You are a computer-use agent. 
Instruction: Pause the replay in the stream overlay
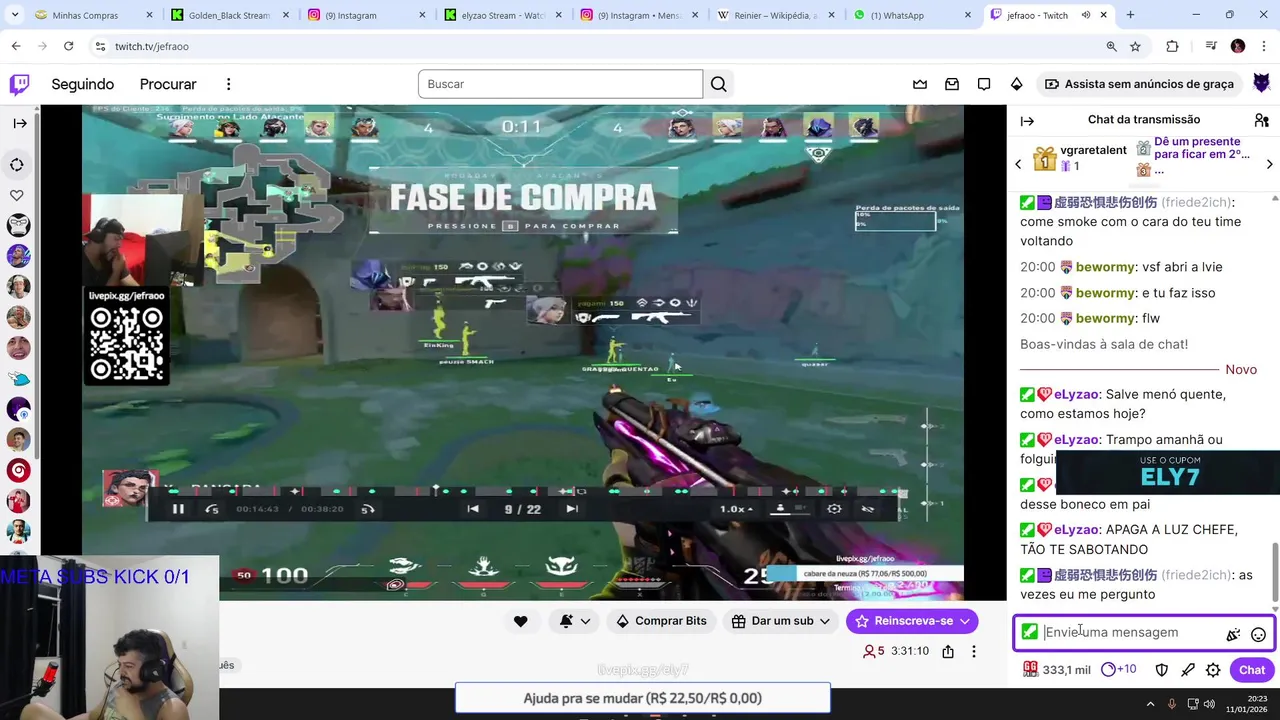pyautogui.click(x=178, y=509)
